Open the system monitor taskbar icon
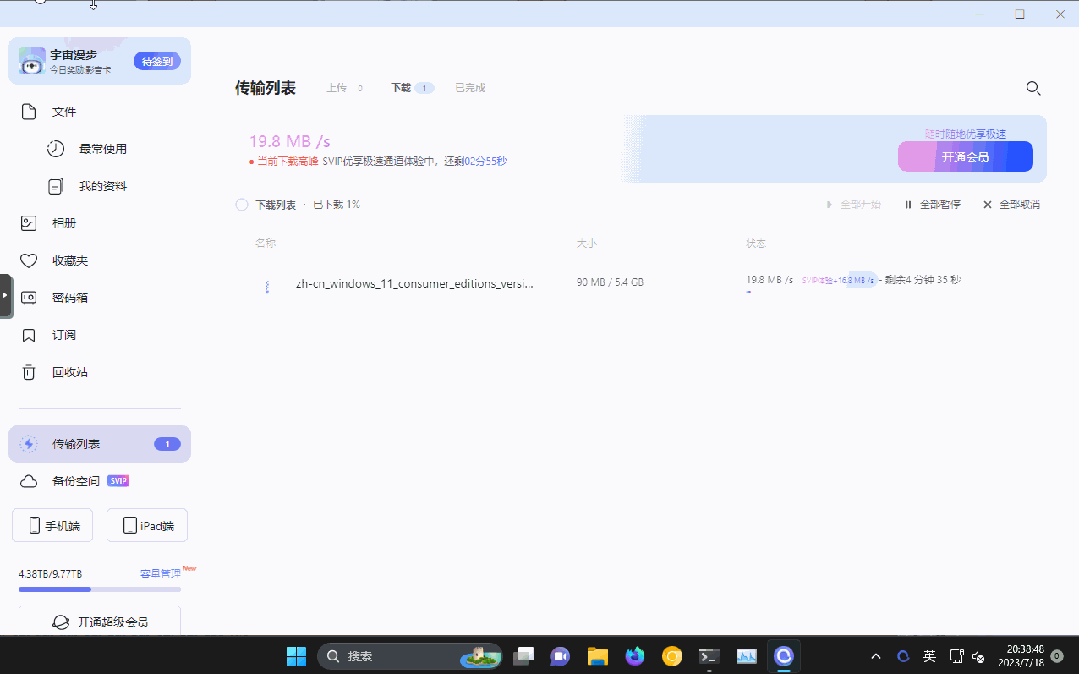1079x674 pixels. 746,656
